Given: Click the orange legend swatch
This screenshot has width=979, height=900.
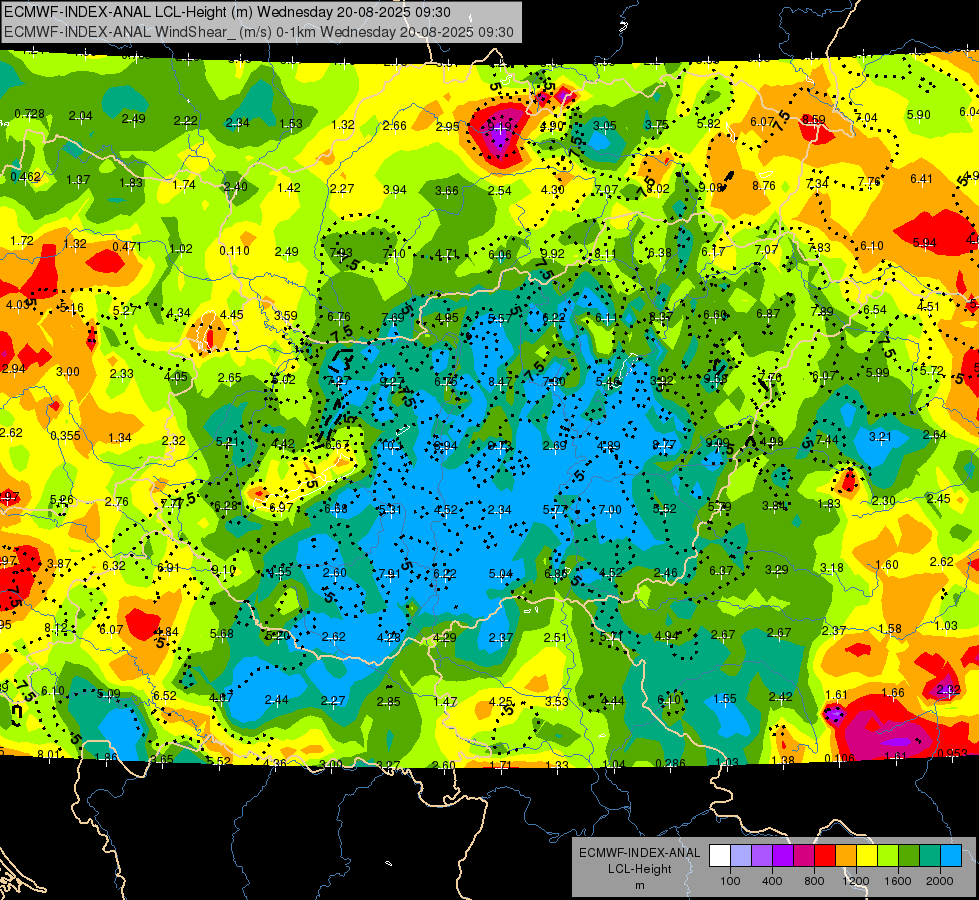Looking at the screenshot, I should [845, 855].
